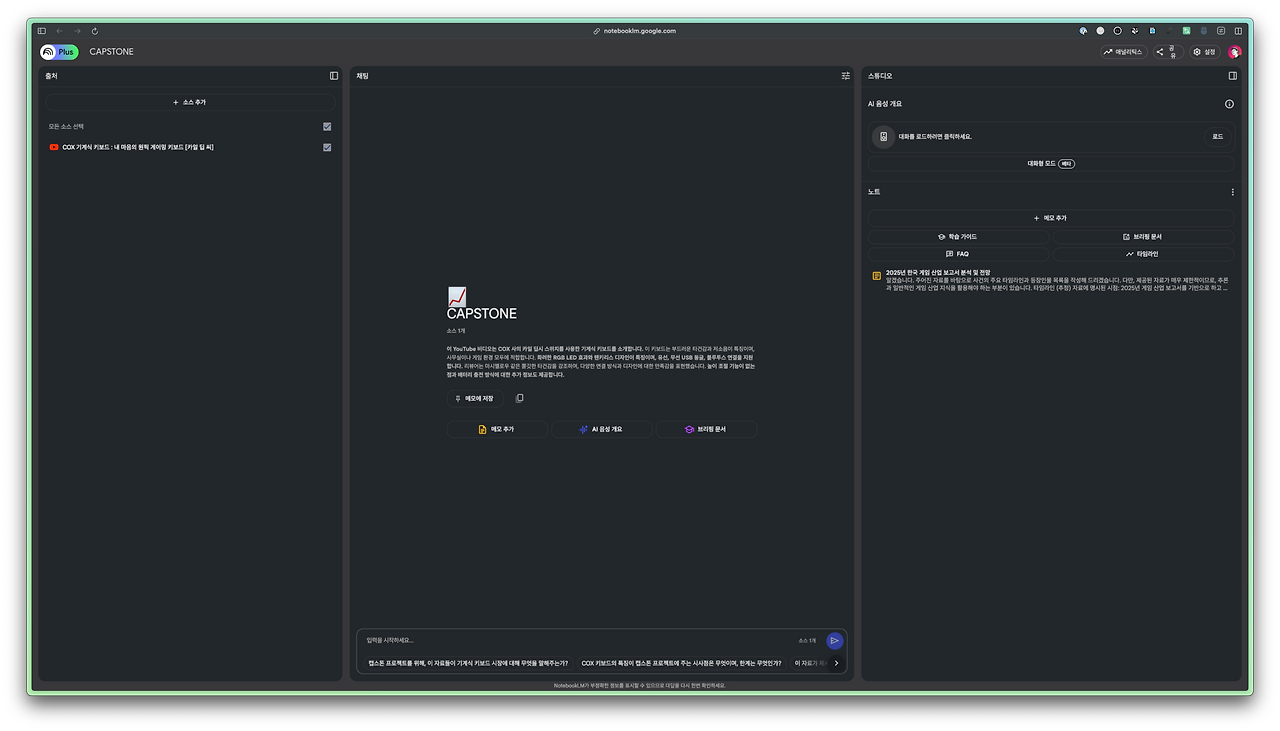Select the suggestion starting with 캡스톤 프로젝트를 위해

[x=468, y=663]
